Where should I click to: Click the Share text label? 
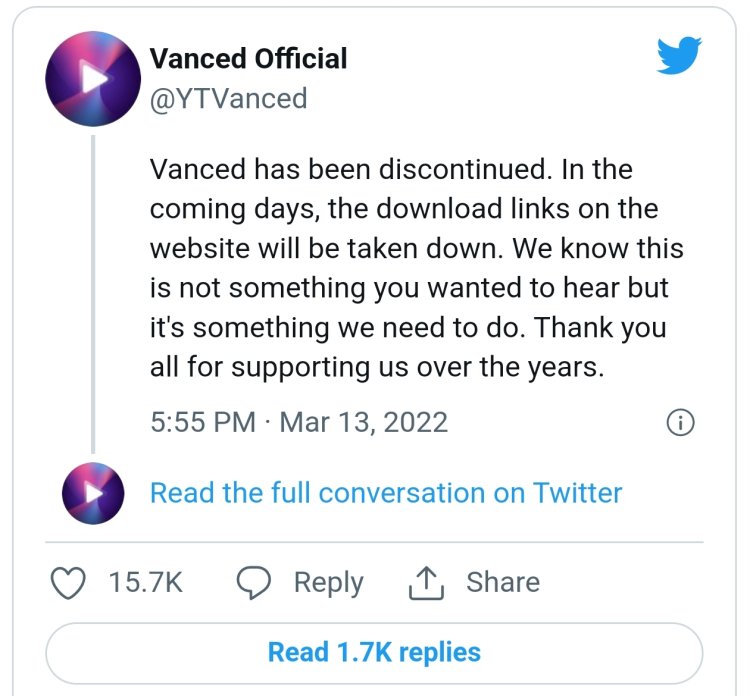click(x=503, y=582)
